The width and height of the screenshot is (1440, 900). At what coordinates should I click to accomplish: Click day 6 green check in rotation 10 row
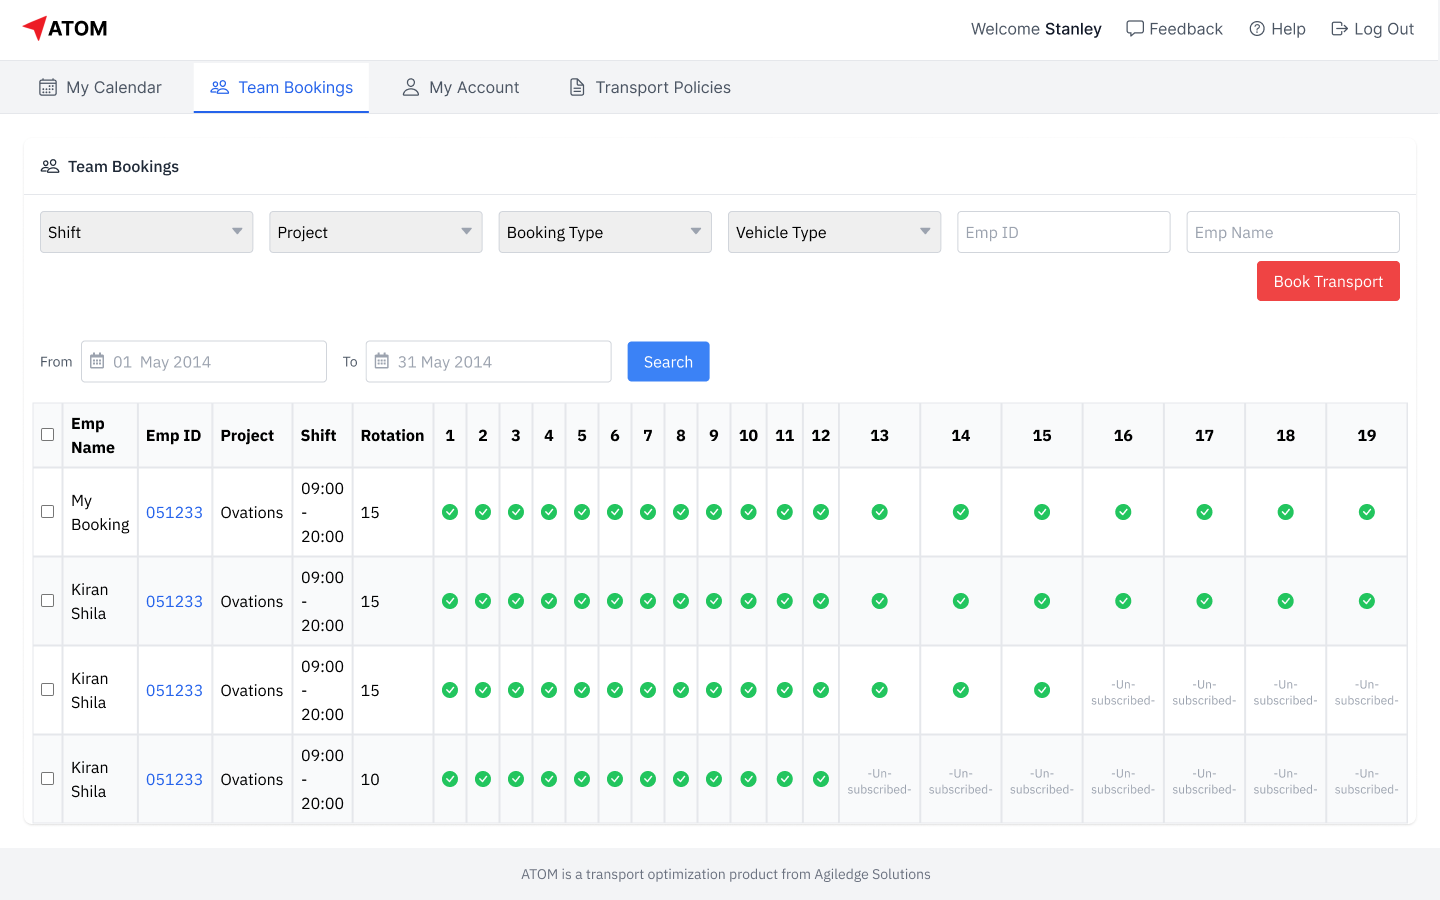[x=615, y=779]
